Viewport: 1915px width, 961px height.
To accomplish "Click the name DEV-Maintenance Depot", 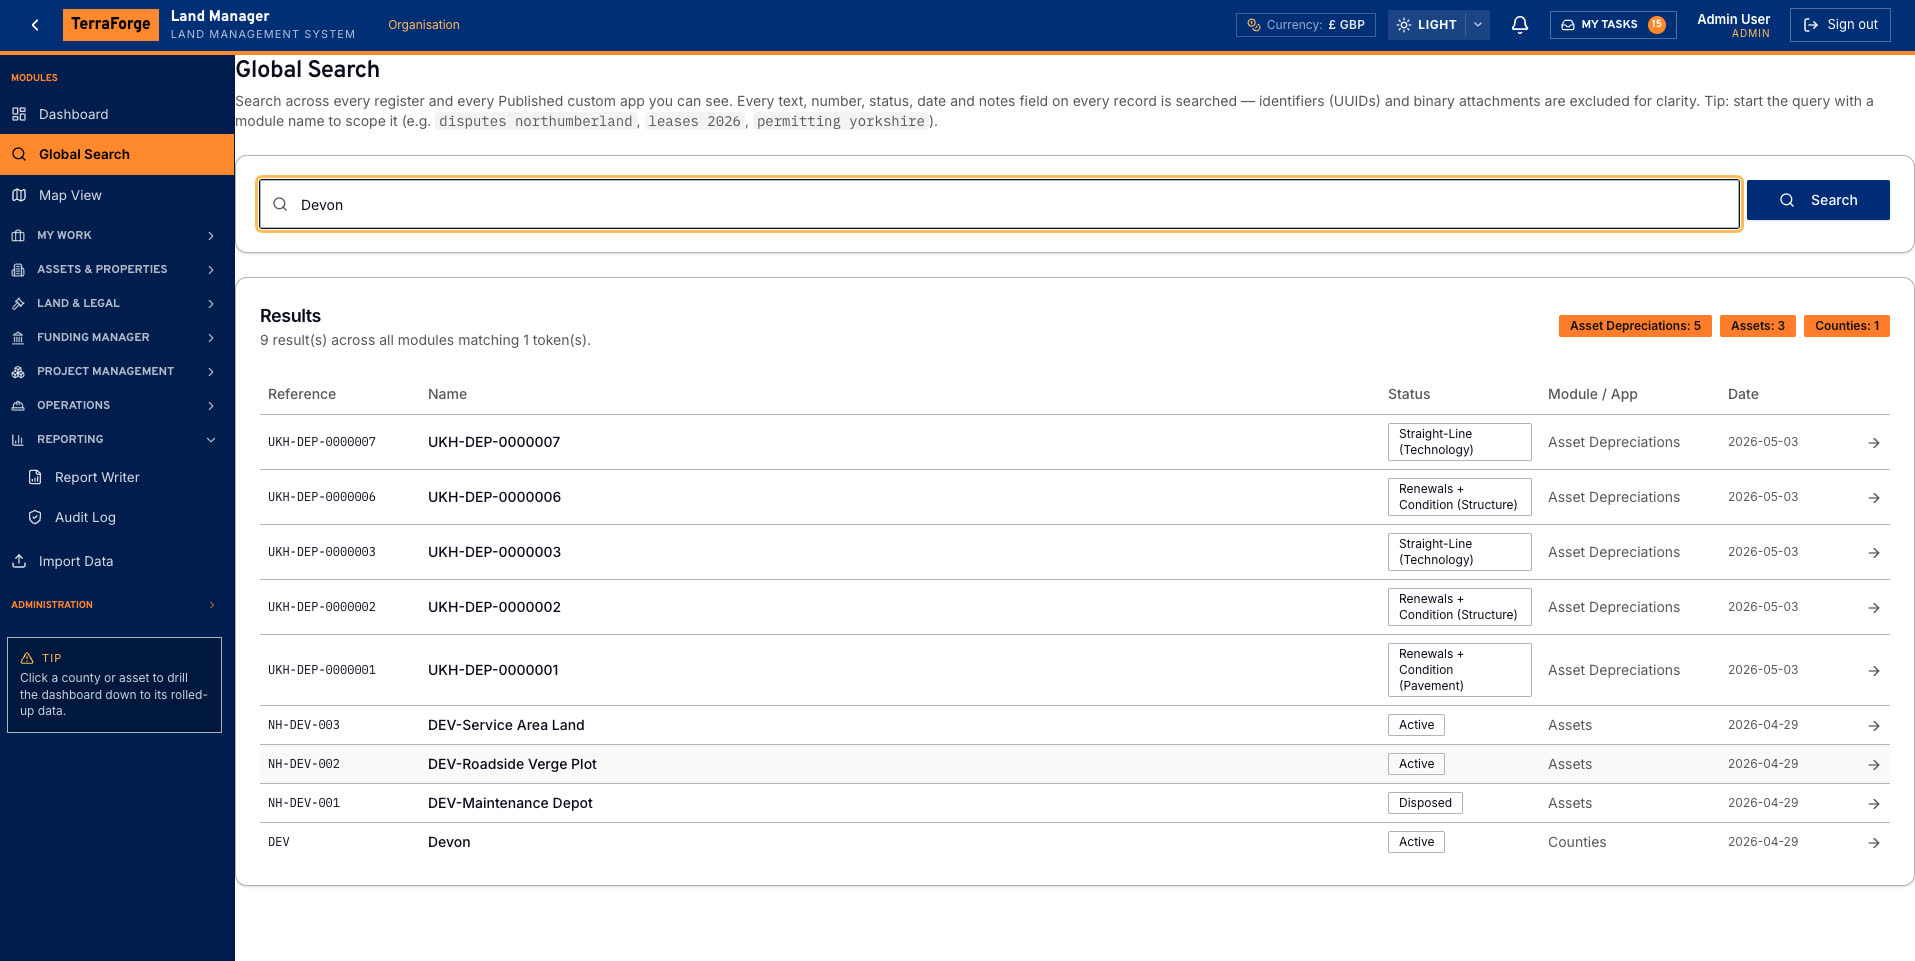I will (510, 803).
